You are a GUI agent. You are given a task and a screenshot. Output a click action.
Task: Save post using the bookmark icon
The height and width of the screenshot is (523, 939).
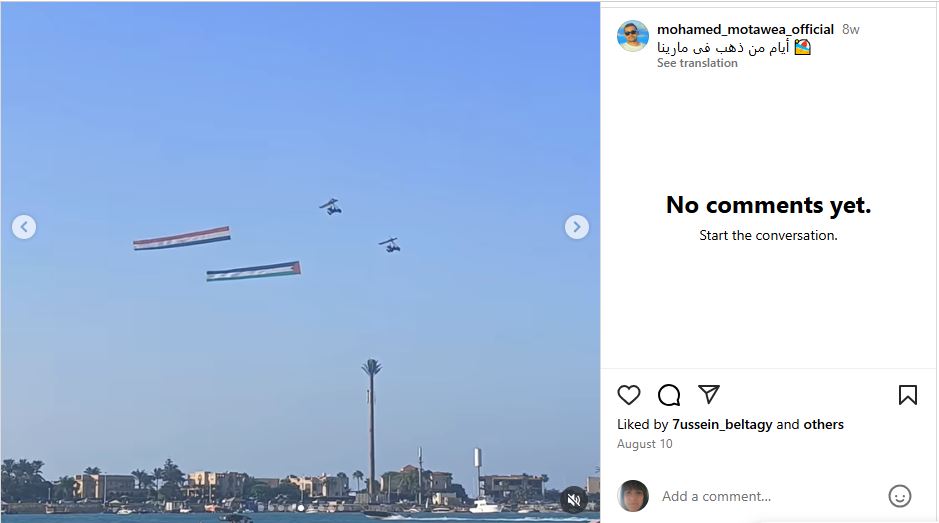[907, 395]
